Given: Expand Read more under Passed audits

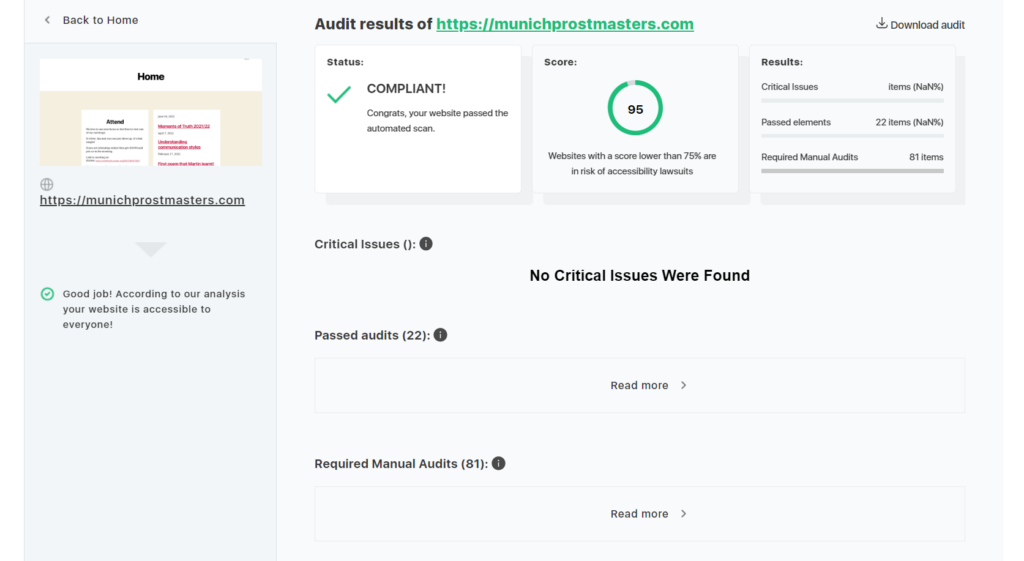Looking at the screenshot, I should 639,385.
